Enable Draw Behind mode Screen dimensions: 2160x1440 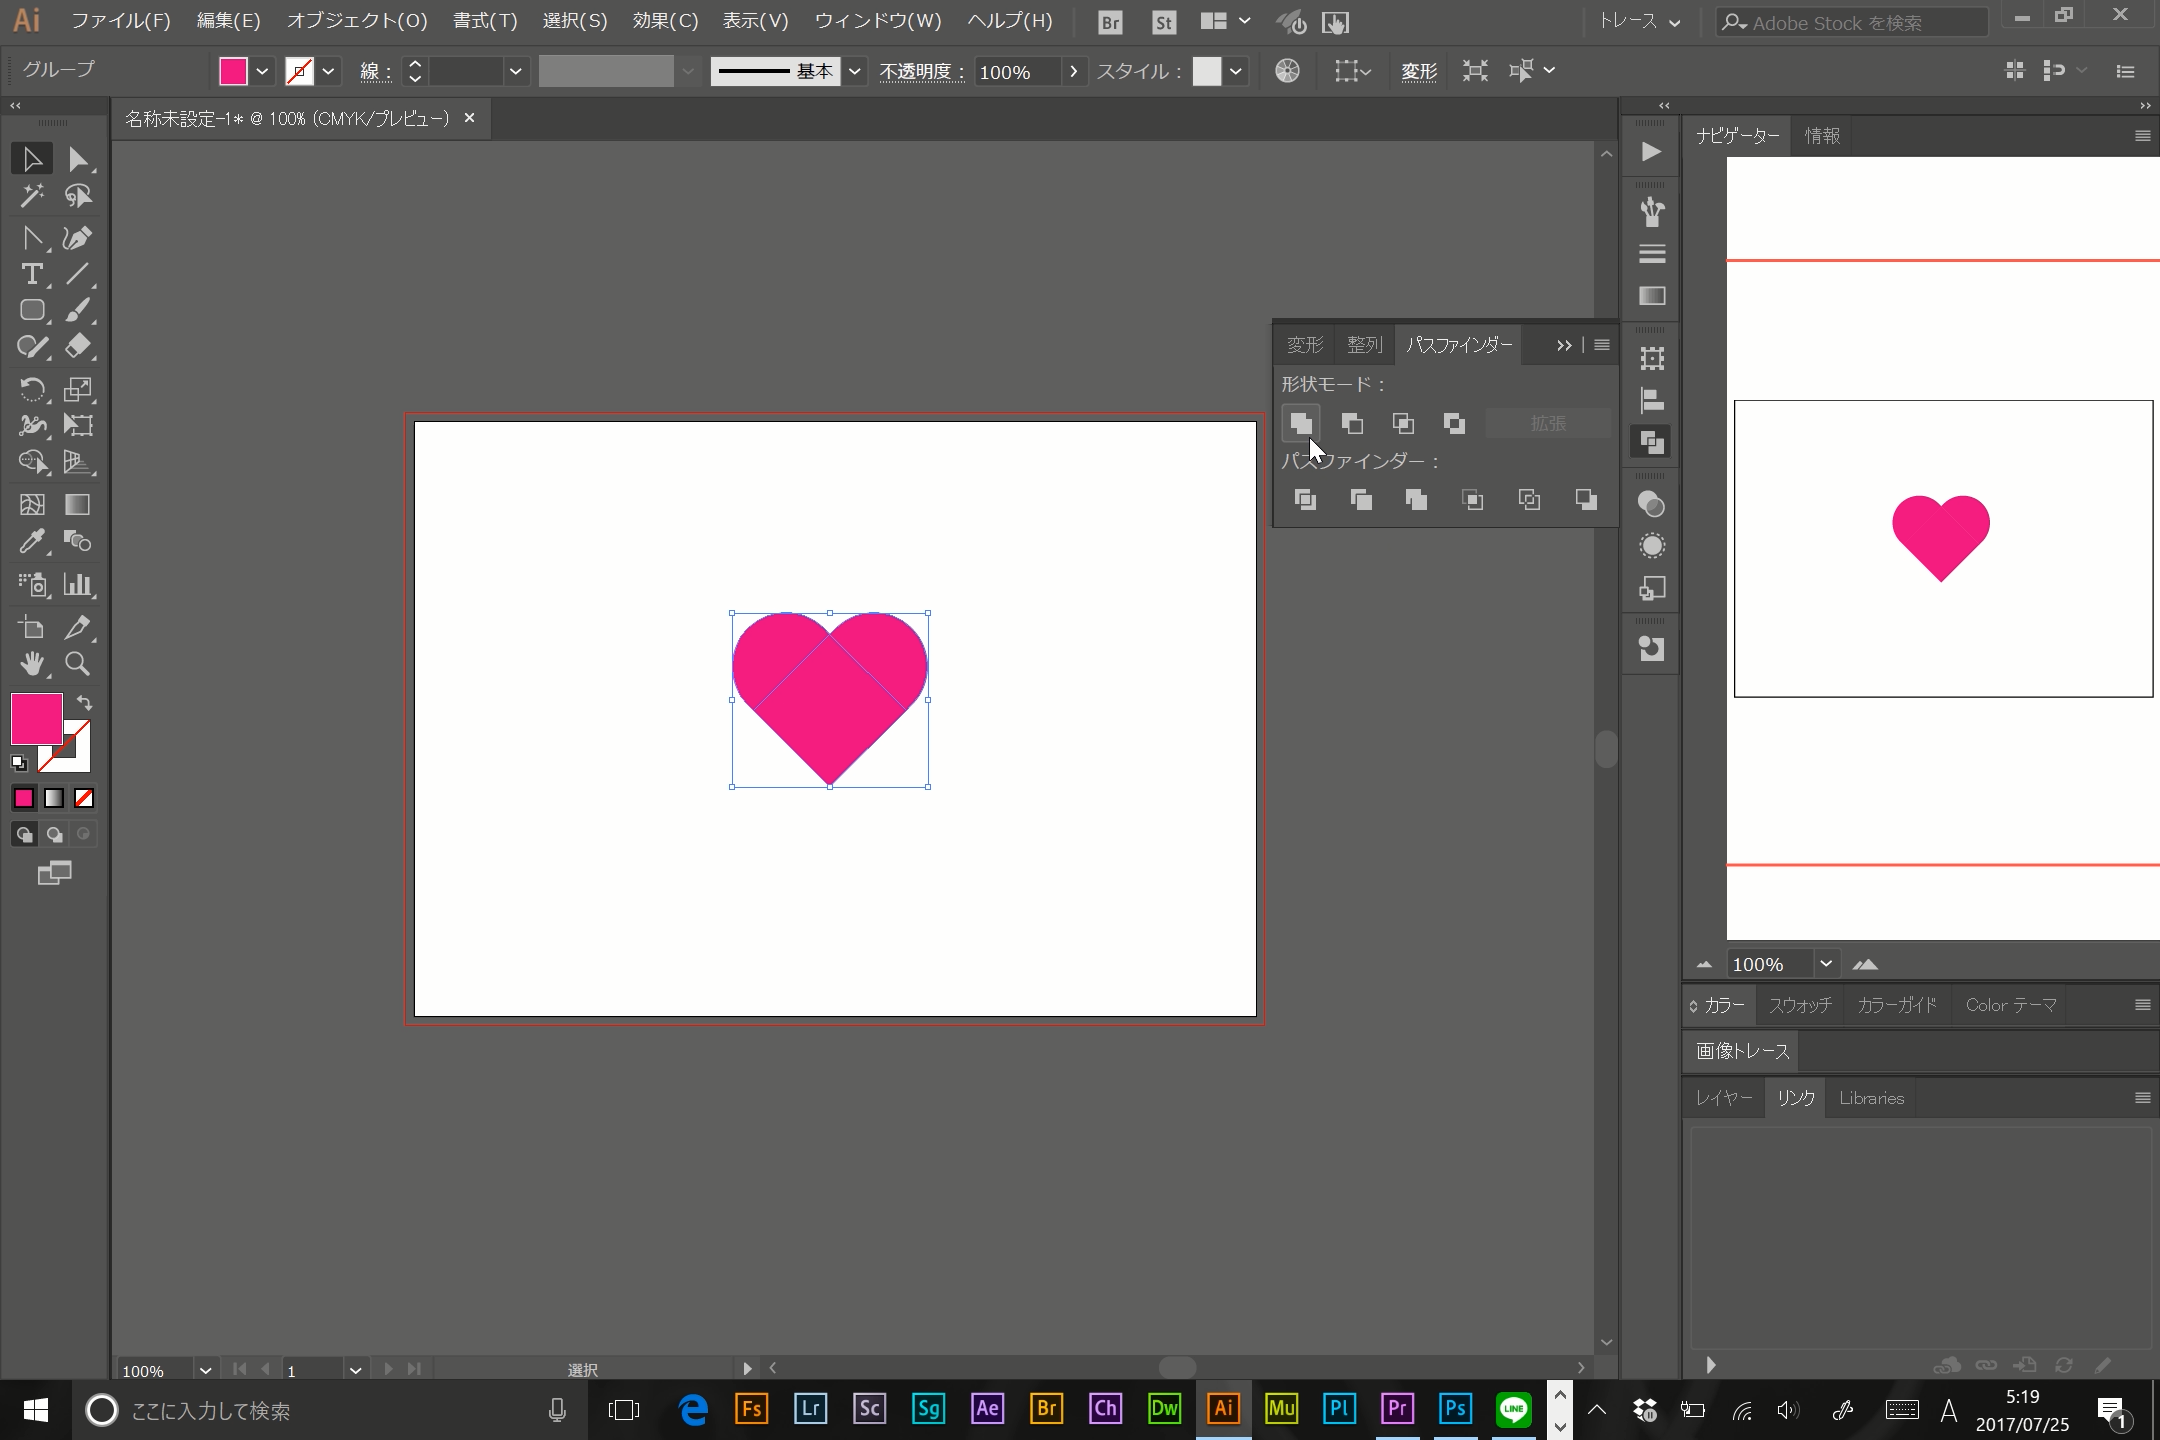[54, 834]
